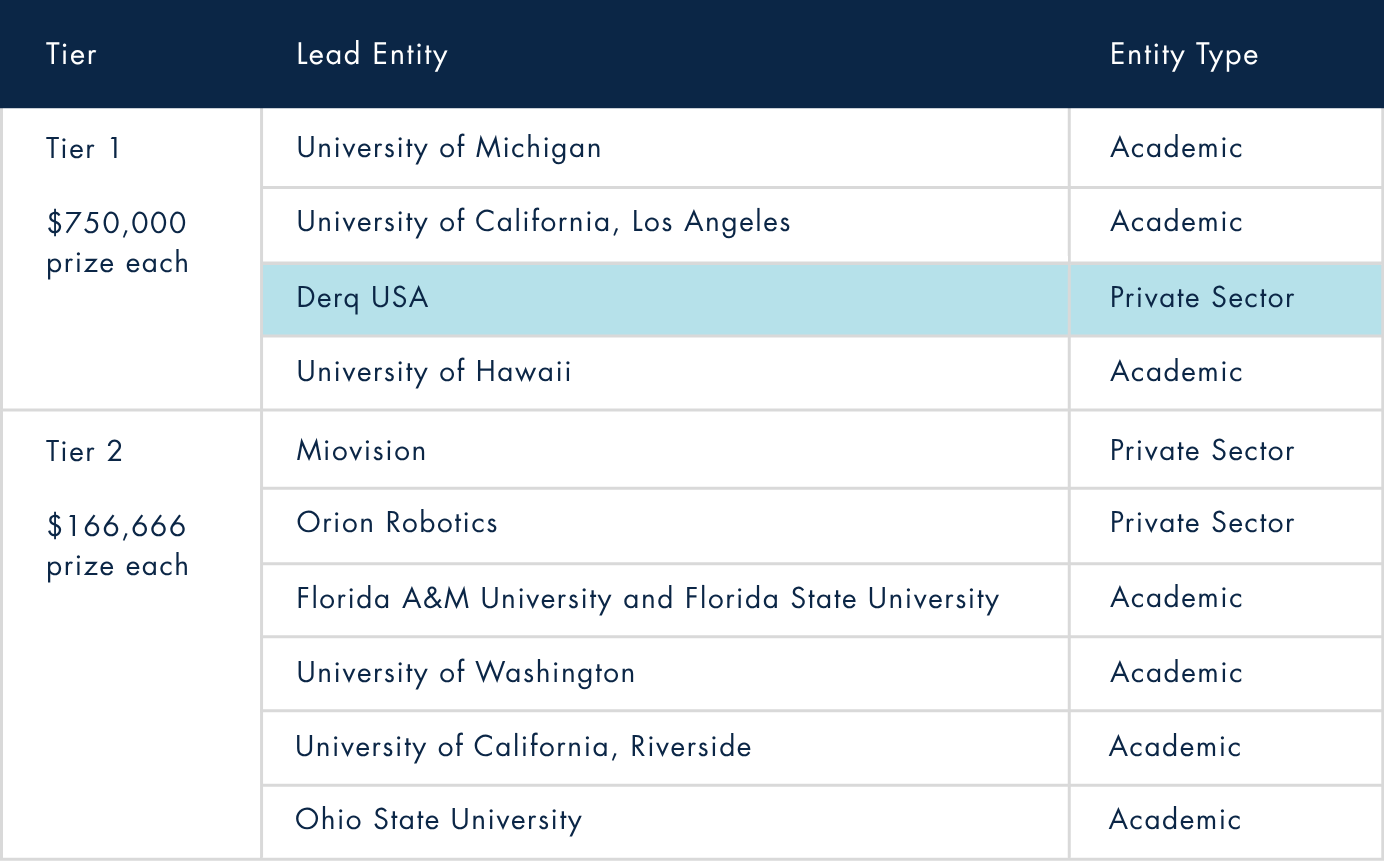The image size is (1384, 861).
Task: Click the Entity Type column header
Action: 1184,55
